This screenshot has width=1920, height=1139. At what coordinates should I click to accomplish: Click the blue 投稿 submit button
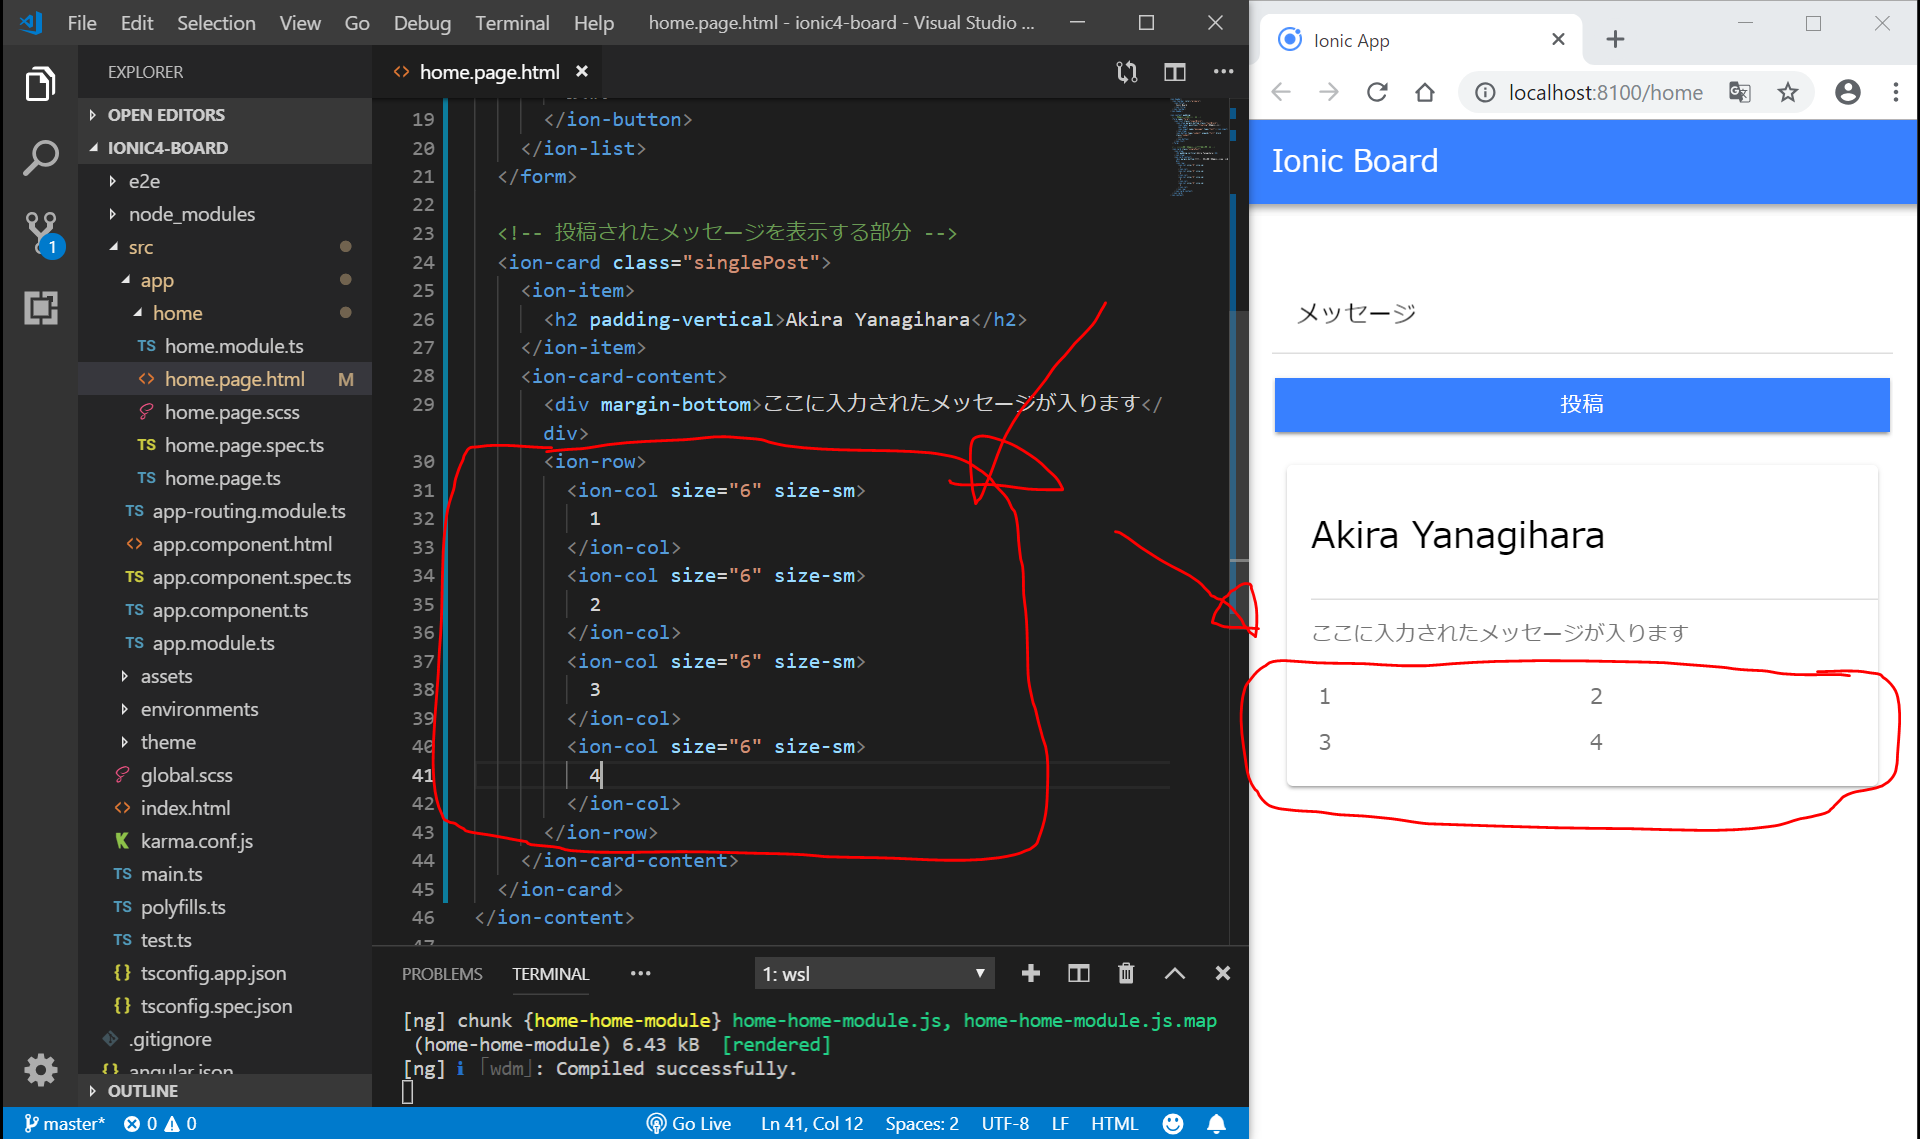[1581, 404]
